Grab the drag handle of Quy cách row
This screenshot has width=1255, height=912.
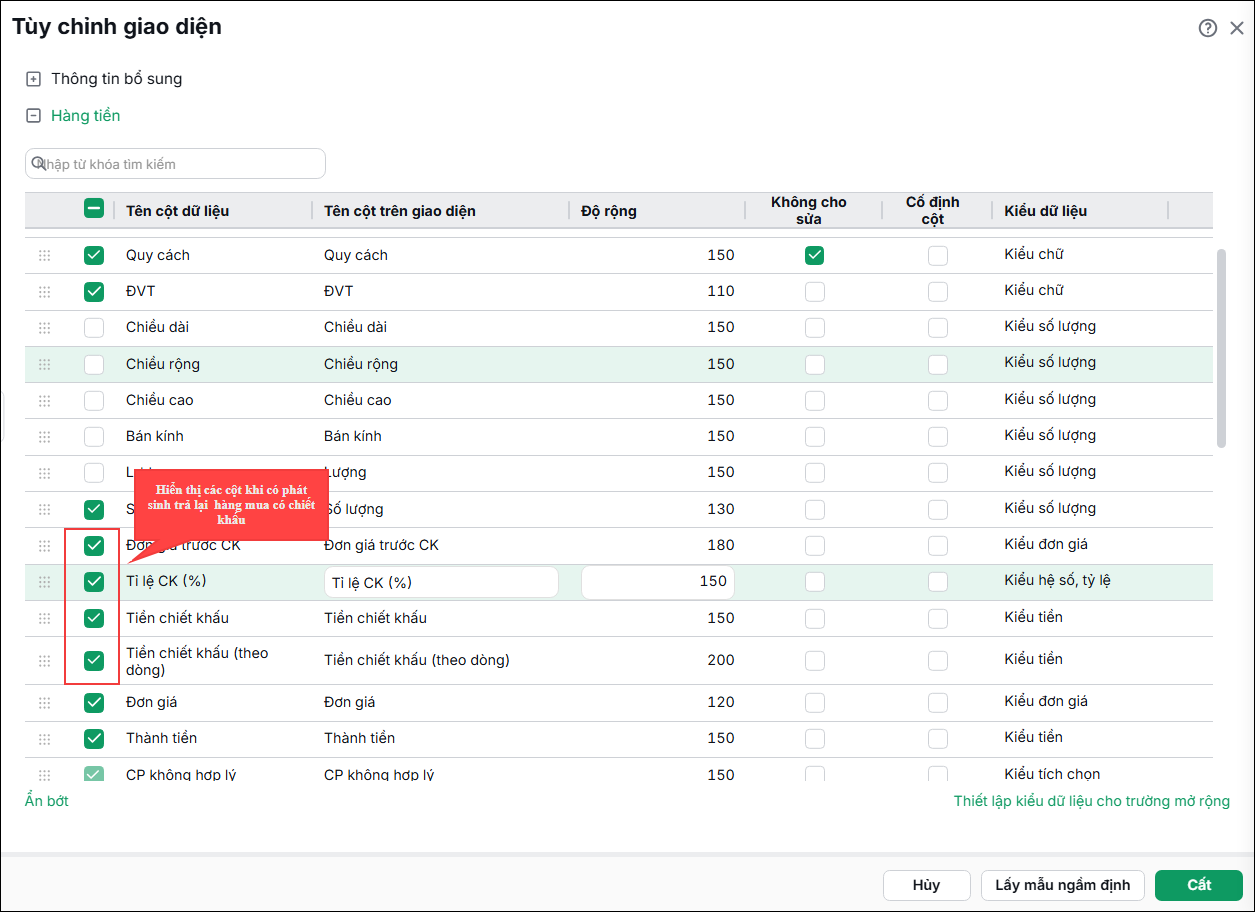point(44,256)
